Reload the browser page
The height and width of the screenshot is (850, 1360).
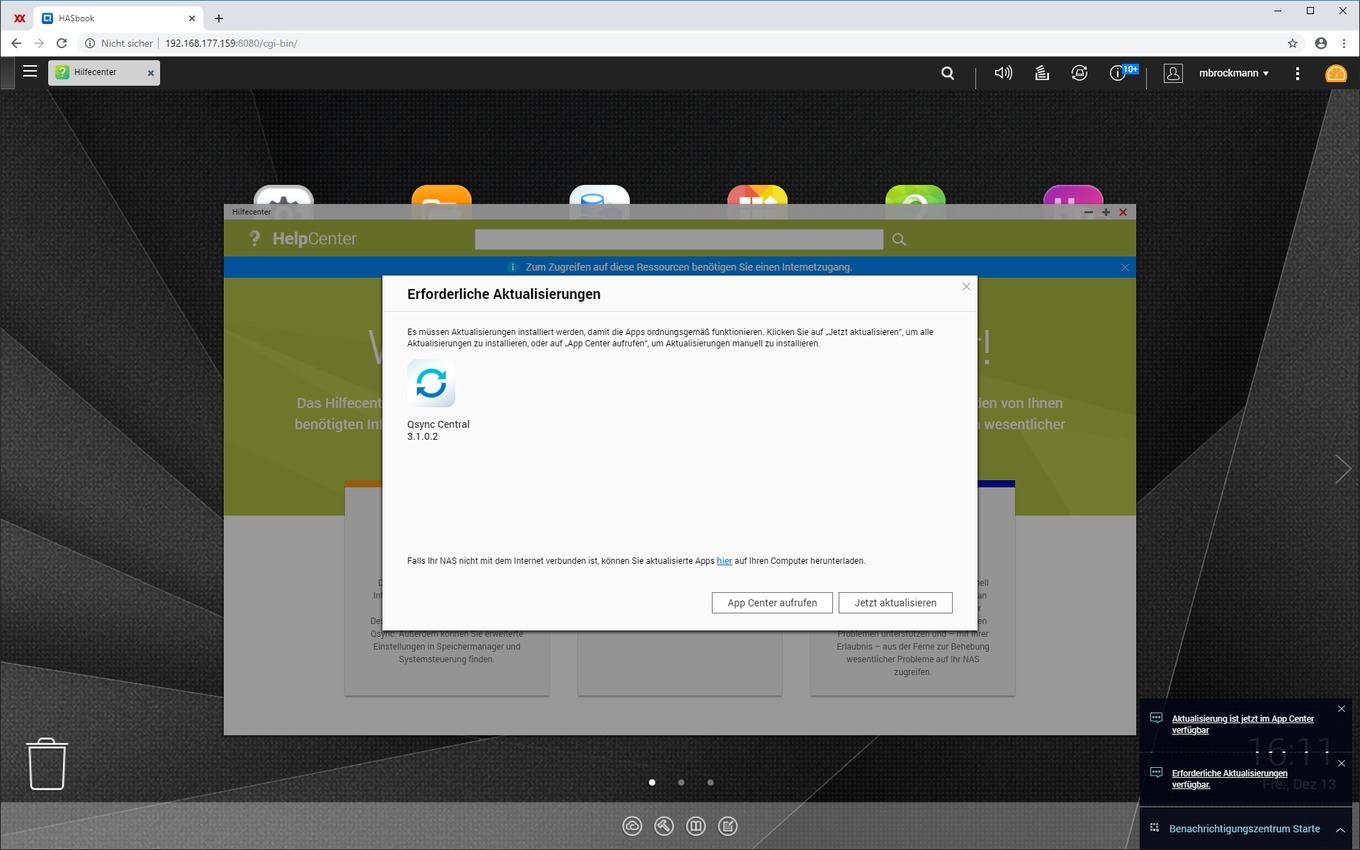coord(61,43)
